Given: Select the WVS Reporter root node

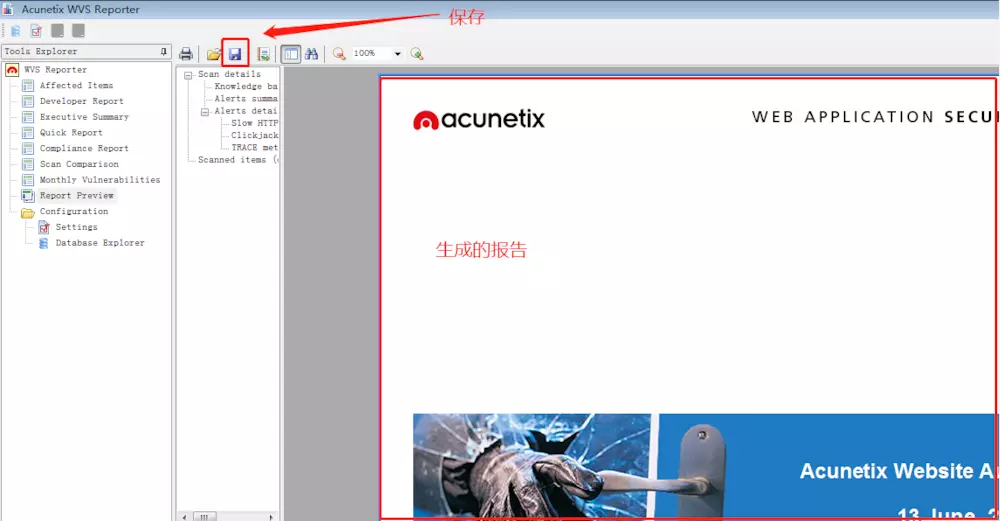Looking at the screenshot, I should (x=55, y=70).
